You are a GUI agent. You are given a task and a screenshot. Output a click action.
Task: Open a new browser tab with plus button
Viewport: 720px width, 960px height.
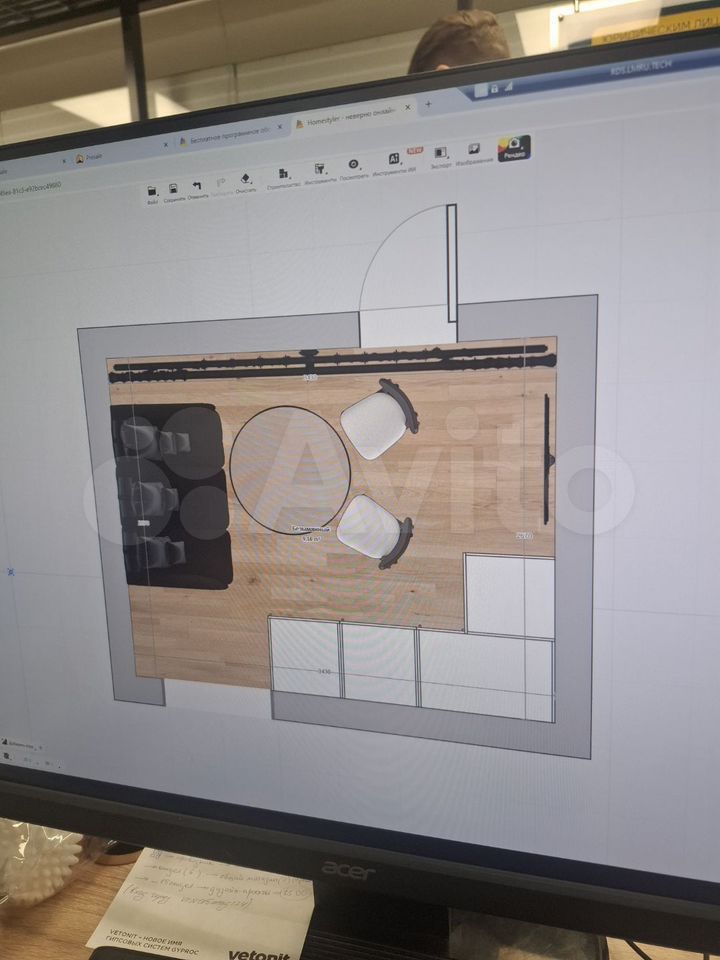point(429,104)
